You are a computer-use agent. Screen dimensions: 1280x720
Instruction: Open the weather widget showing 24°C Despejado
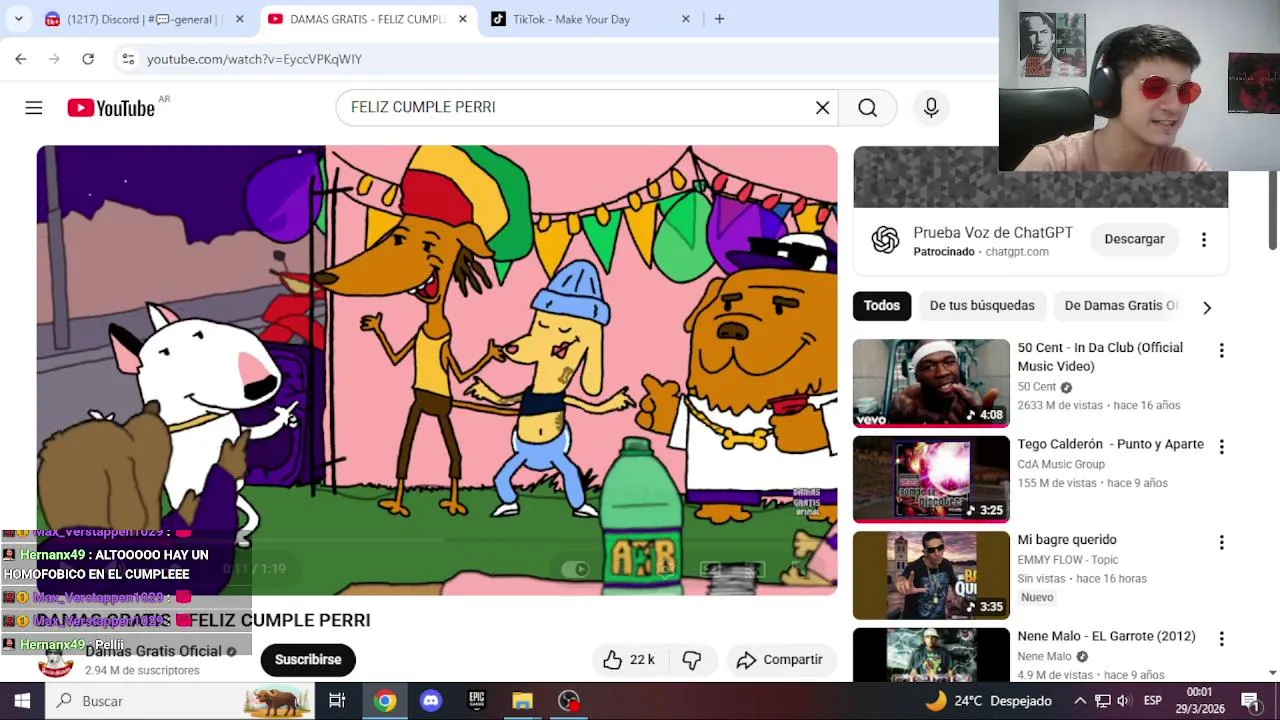tap(988, 701)
